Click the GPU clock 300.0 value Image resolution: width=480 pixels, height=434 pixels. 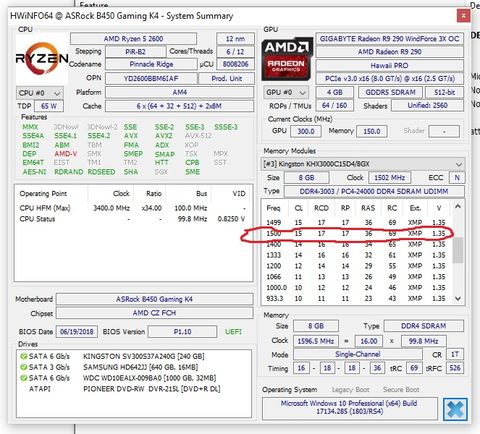[x=306, y=131]
